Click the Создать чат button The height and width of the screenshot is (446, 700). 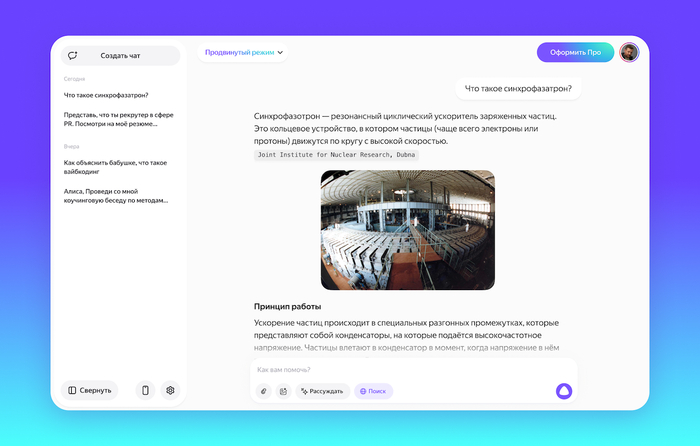[121, 55]
